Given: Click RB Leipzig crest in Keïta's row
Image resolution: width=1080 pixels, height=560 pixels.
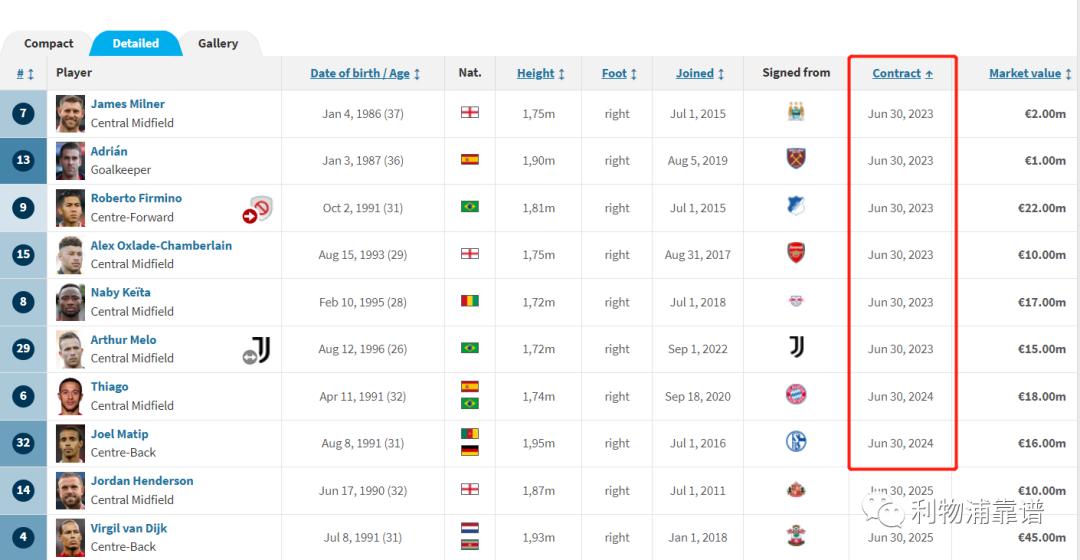Looking at the screenshot, I should [796, 301].
